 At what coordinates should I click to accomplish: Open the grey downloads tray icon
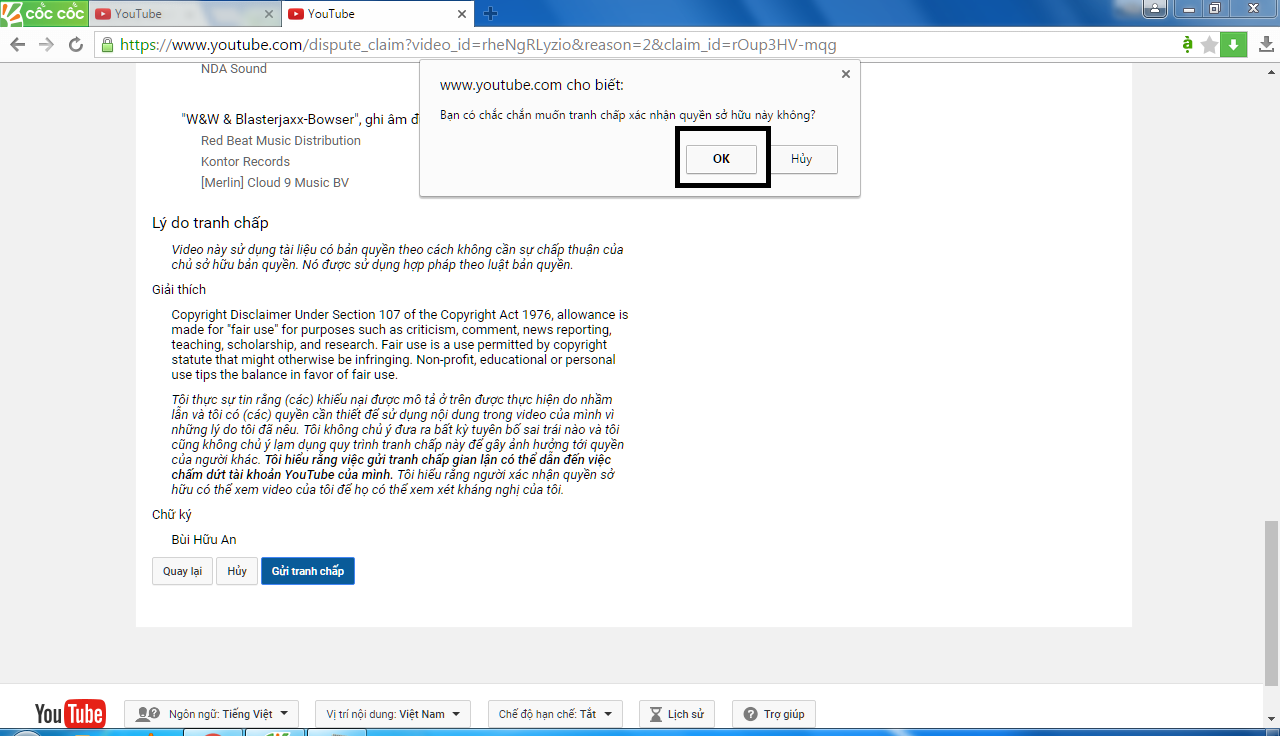1265,45
